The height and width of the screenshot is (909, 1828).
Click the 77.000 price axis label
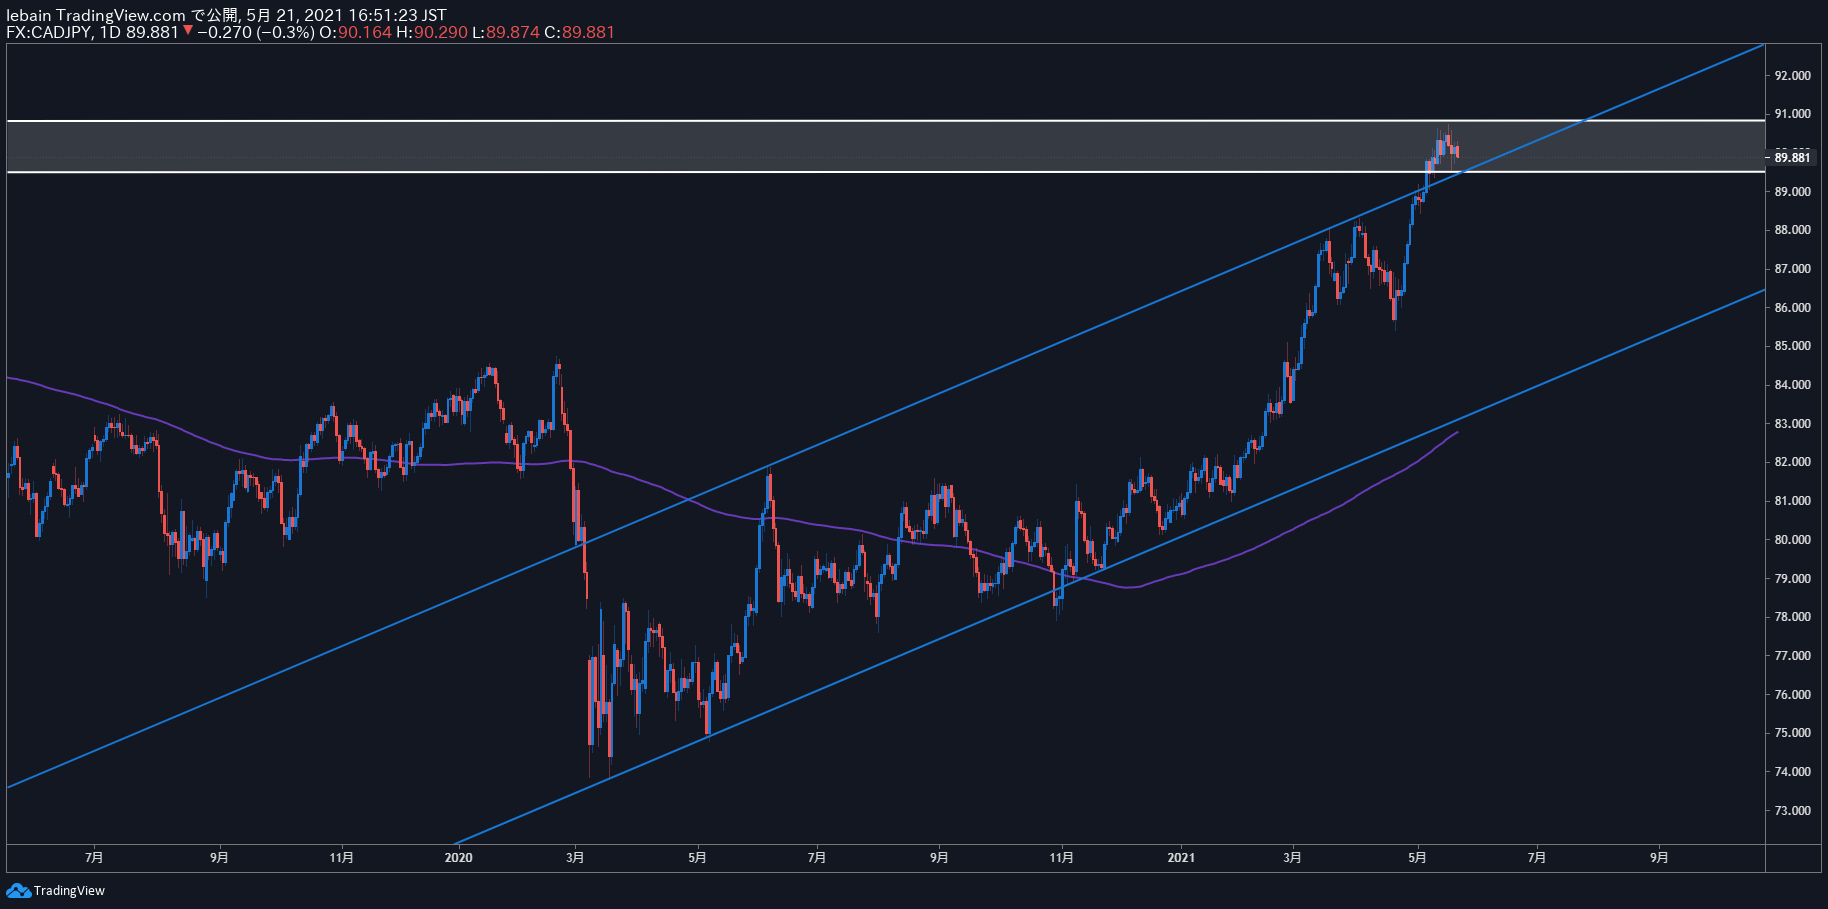coord(1792,656)
